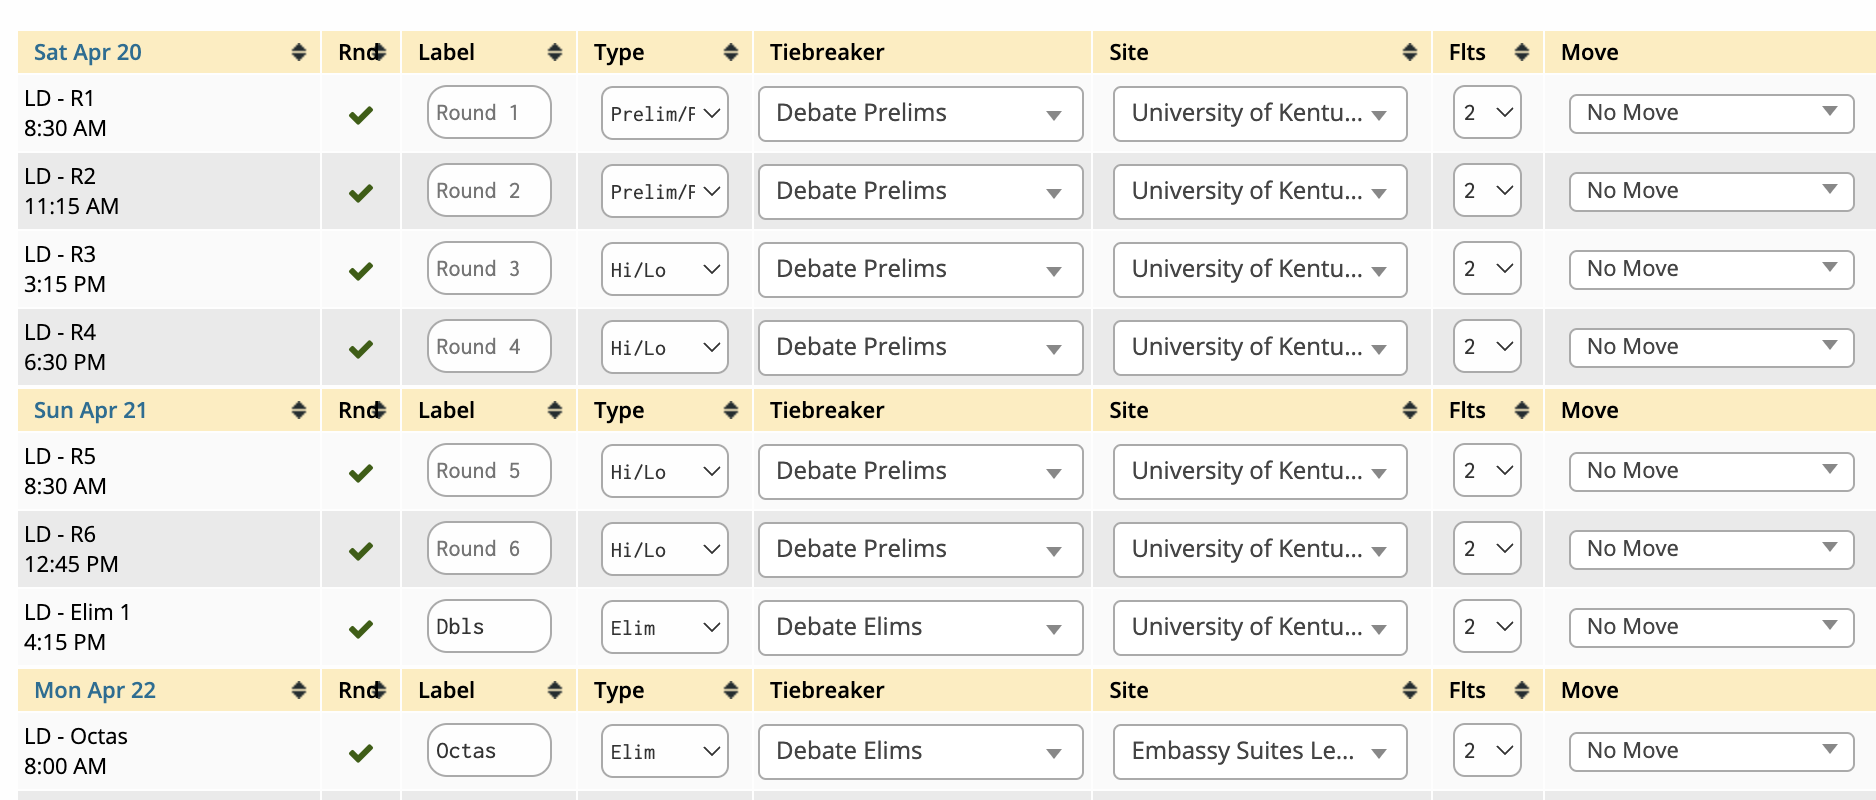1876x800 pixels.
Task: Toggle the LD - Elim 1 green checkmark
Action: click(x=361, y=628)
